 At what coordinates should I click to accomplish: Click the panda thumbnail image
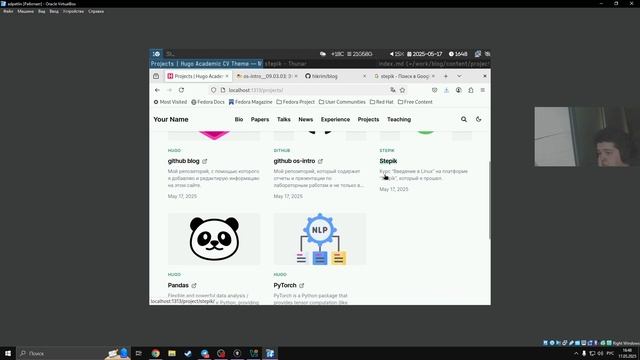[214, 239]
